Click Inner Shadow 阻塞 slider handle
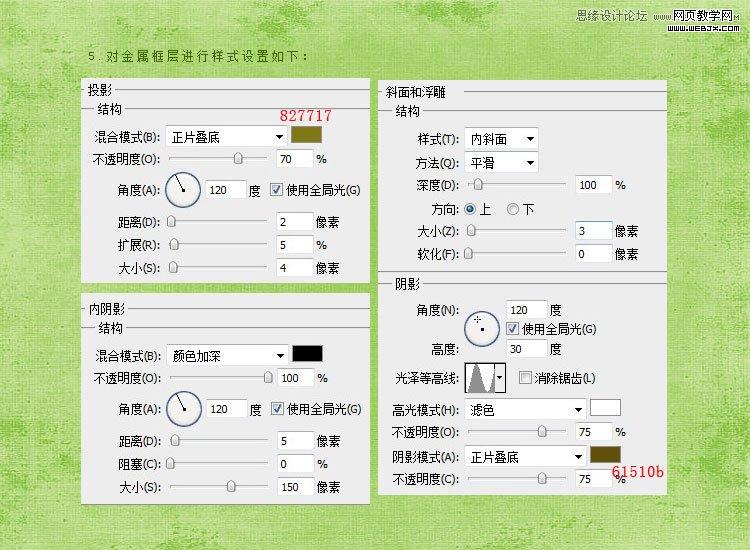Viewport: 750px width, 550px height. (x=171, y=463)
